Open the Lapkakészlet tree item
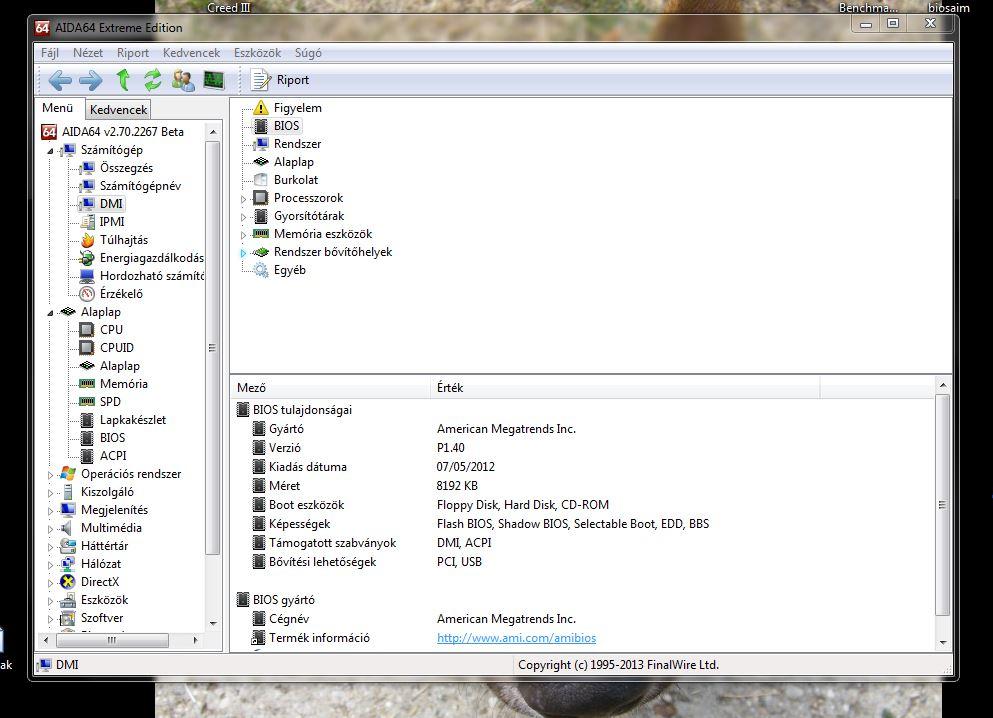This screenshot has height=718, width=993. tap(133, 420)
